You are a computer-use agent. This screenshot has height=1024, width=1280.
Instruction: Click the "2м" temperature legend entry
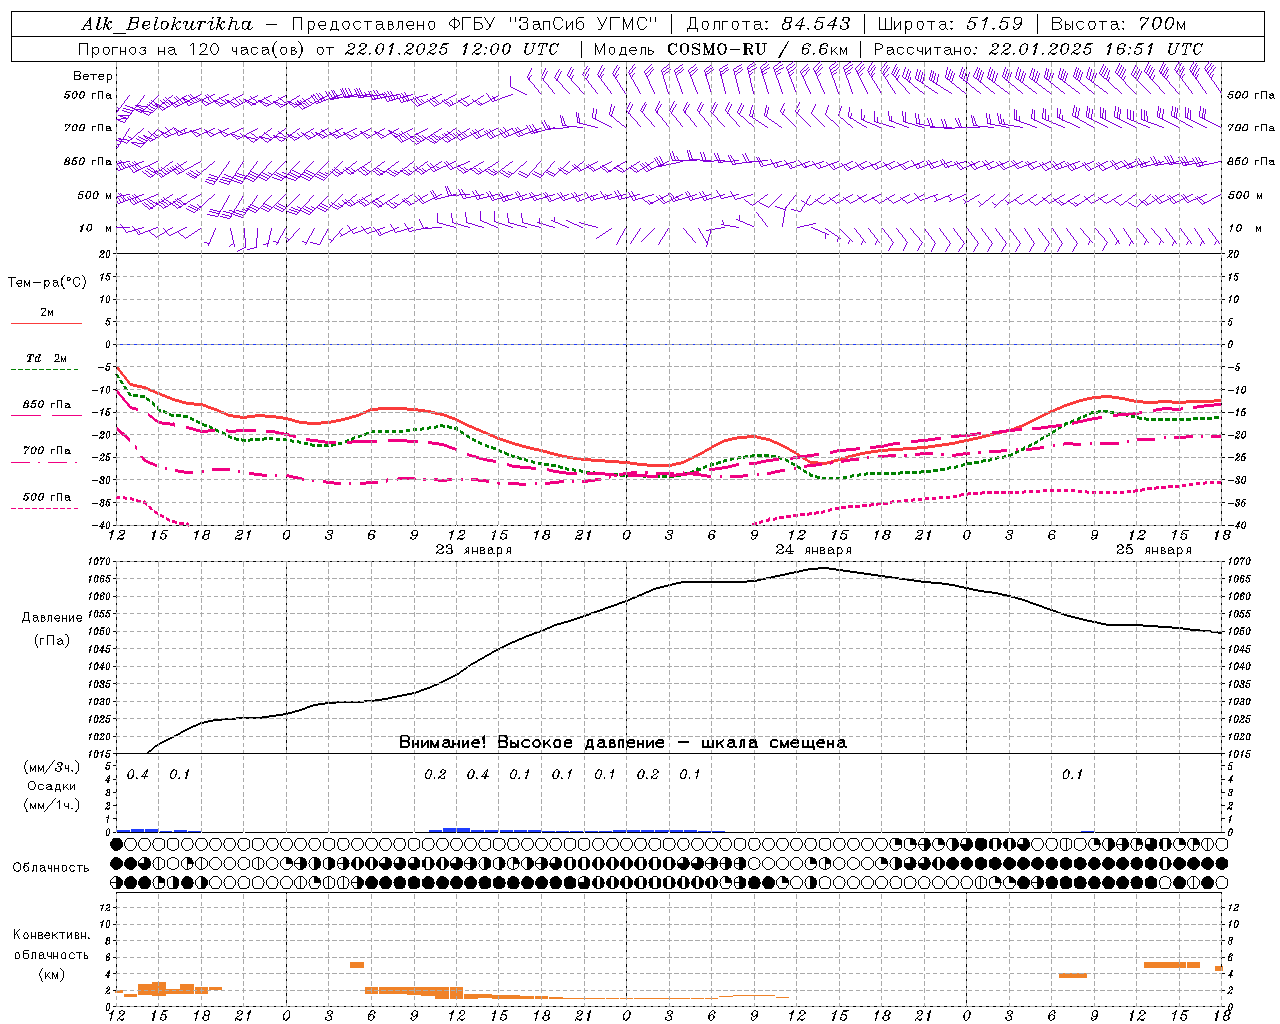47,313
